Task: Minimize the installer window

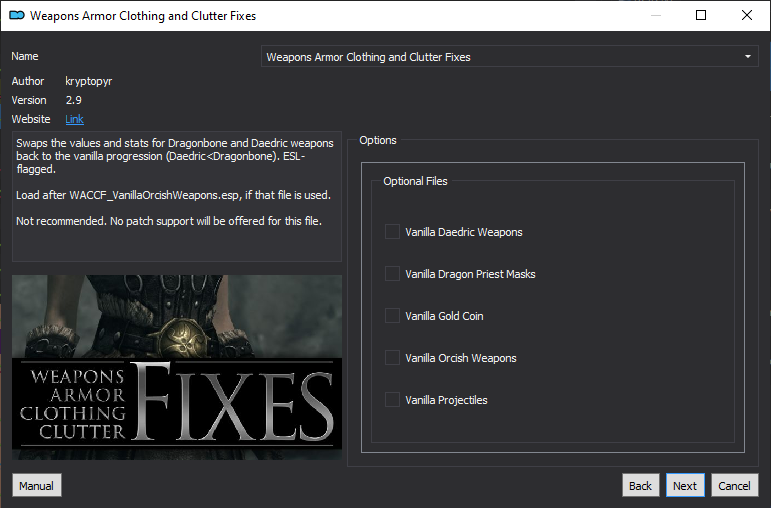Action: pyautogui.click(x=655, y=16)
